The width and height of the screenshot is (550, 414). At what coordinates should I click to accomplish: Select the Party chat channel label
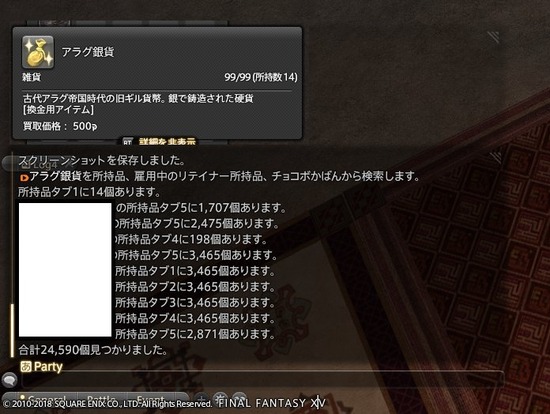(x=48, y=367)
